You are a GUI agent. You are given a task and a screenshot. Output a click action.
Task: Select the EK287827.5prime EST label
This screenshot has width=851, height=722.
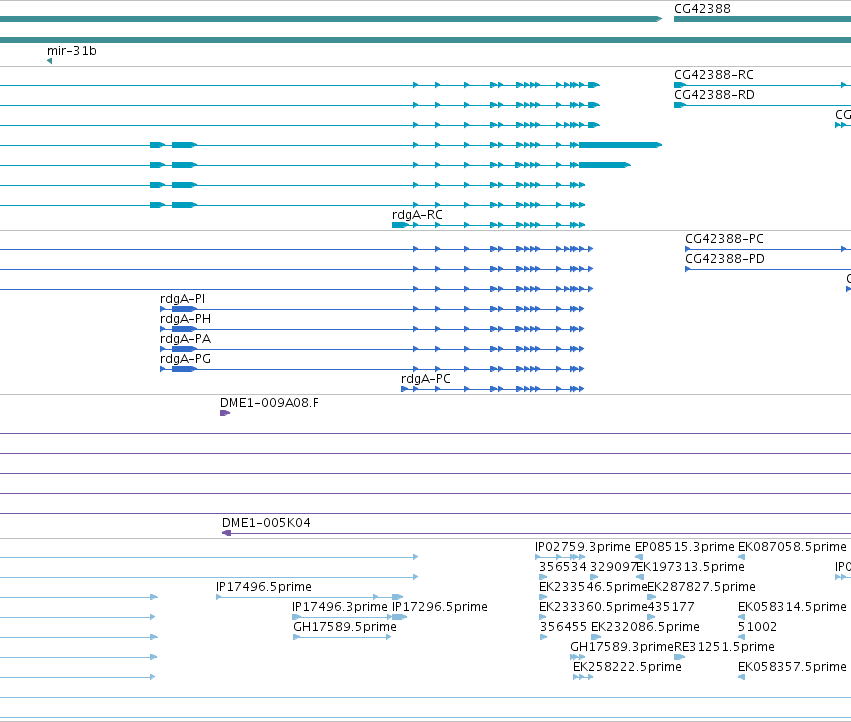tap(701, 587)
